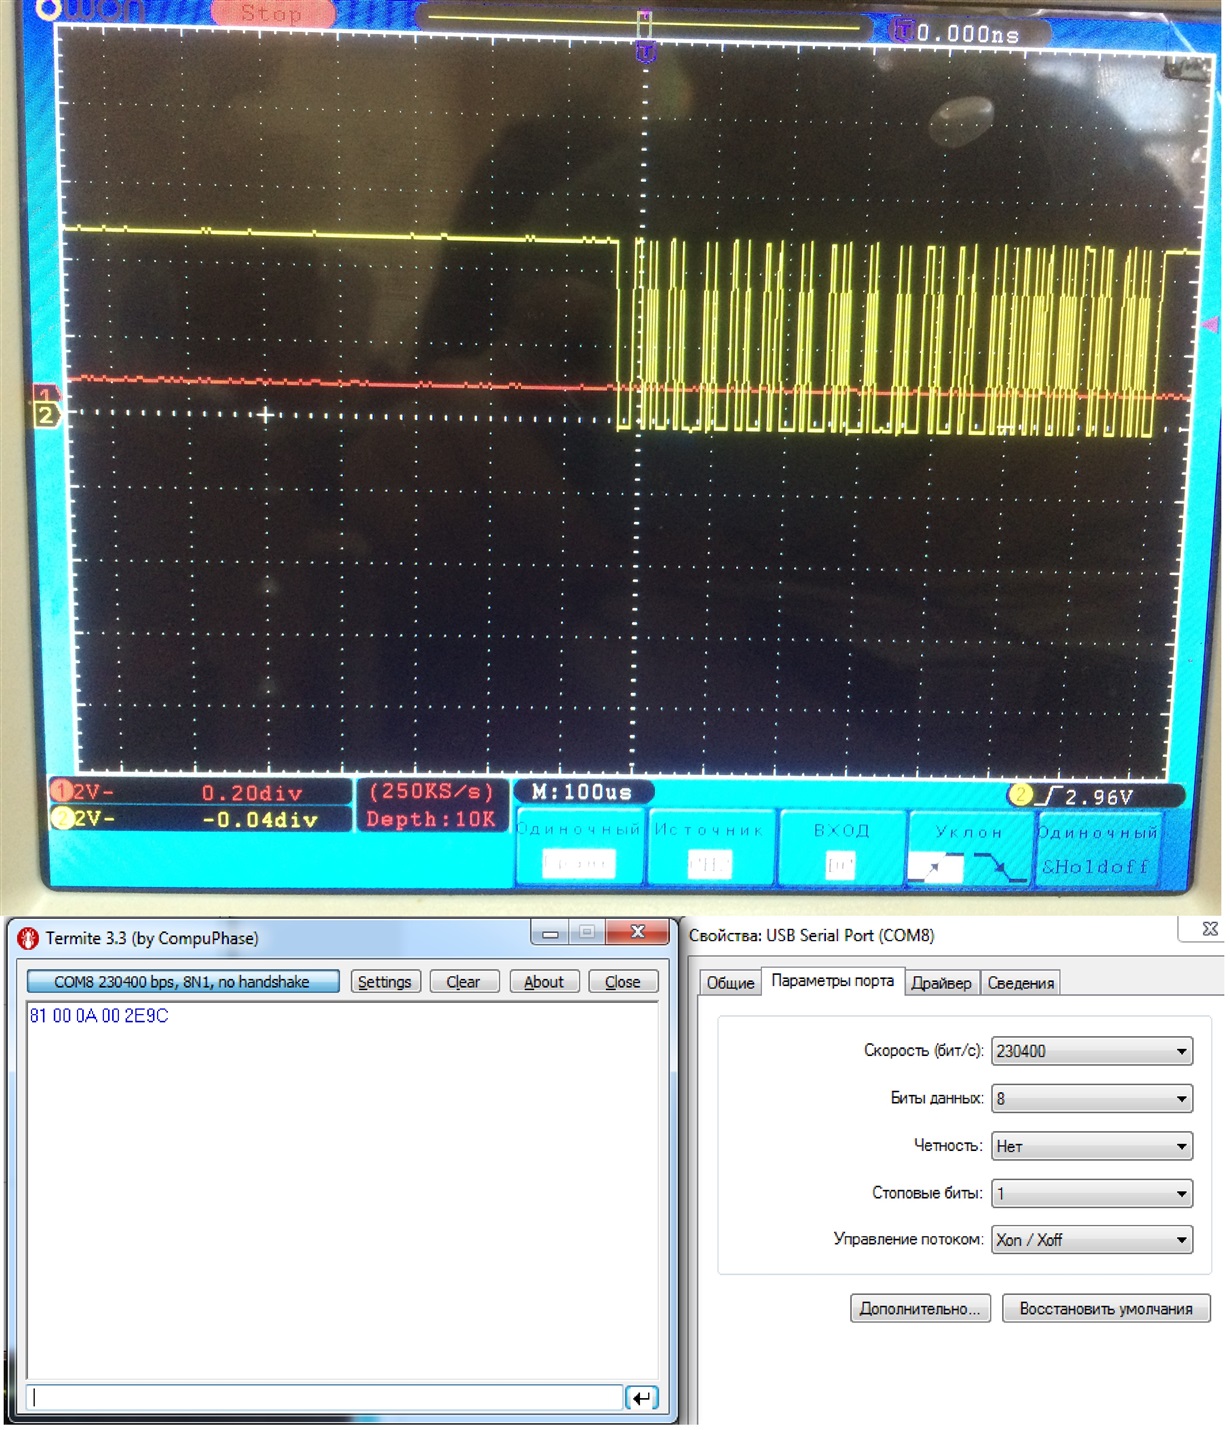Viewport: 1230px width, 1430px height.
Task: Select the oscilloscope Уклон menu label
Action: (x=969, y=831)
